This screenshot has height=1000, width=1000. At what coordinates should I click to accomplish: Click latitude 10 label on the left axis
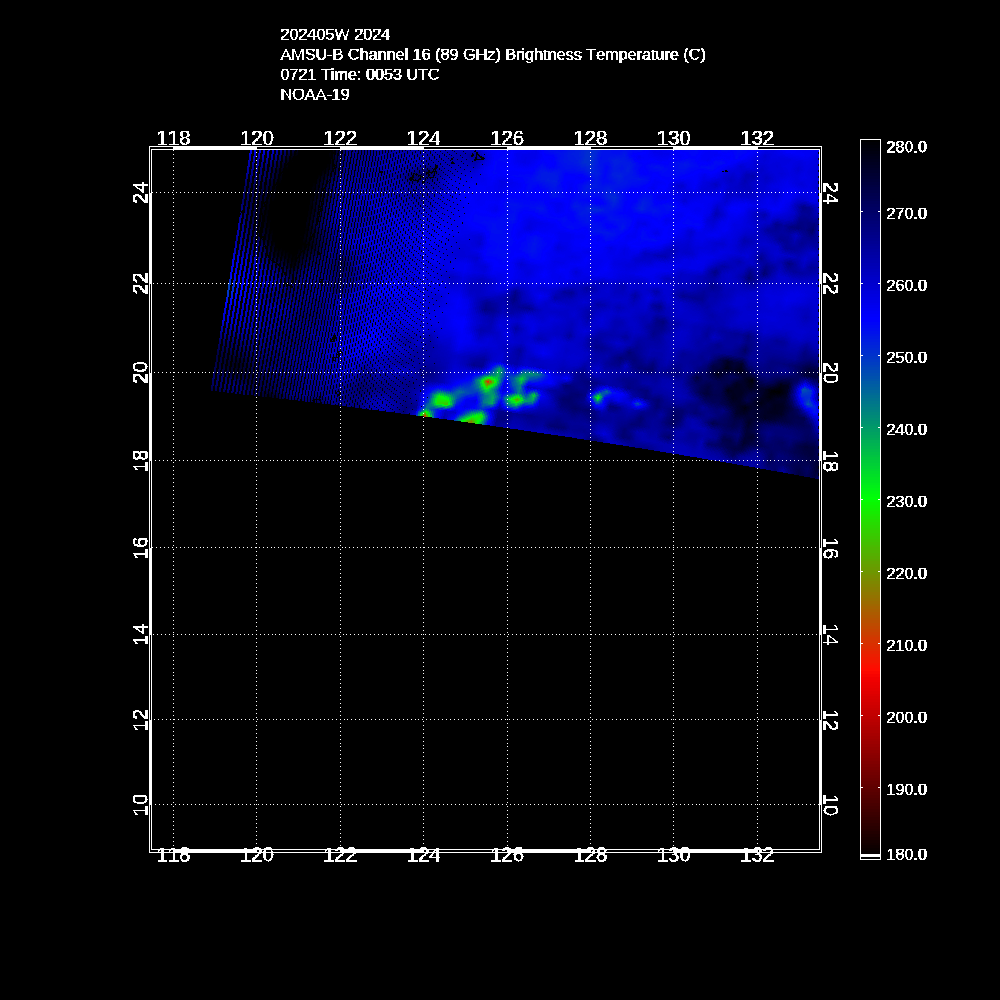click(142, 804)
